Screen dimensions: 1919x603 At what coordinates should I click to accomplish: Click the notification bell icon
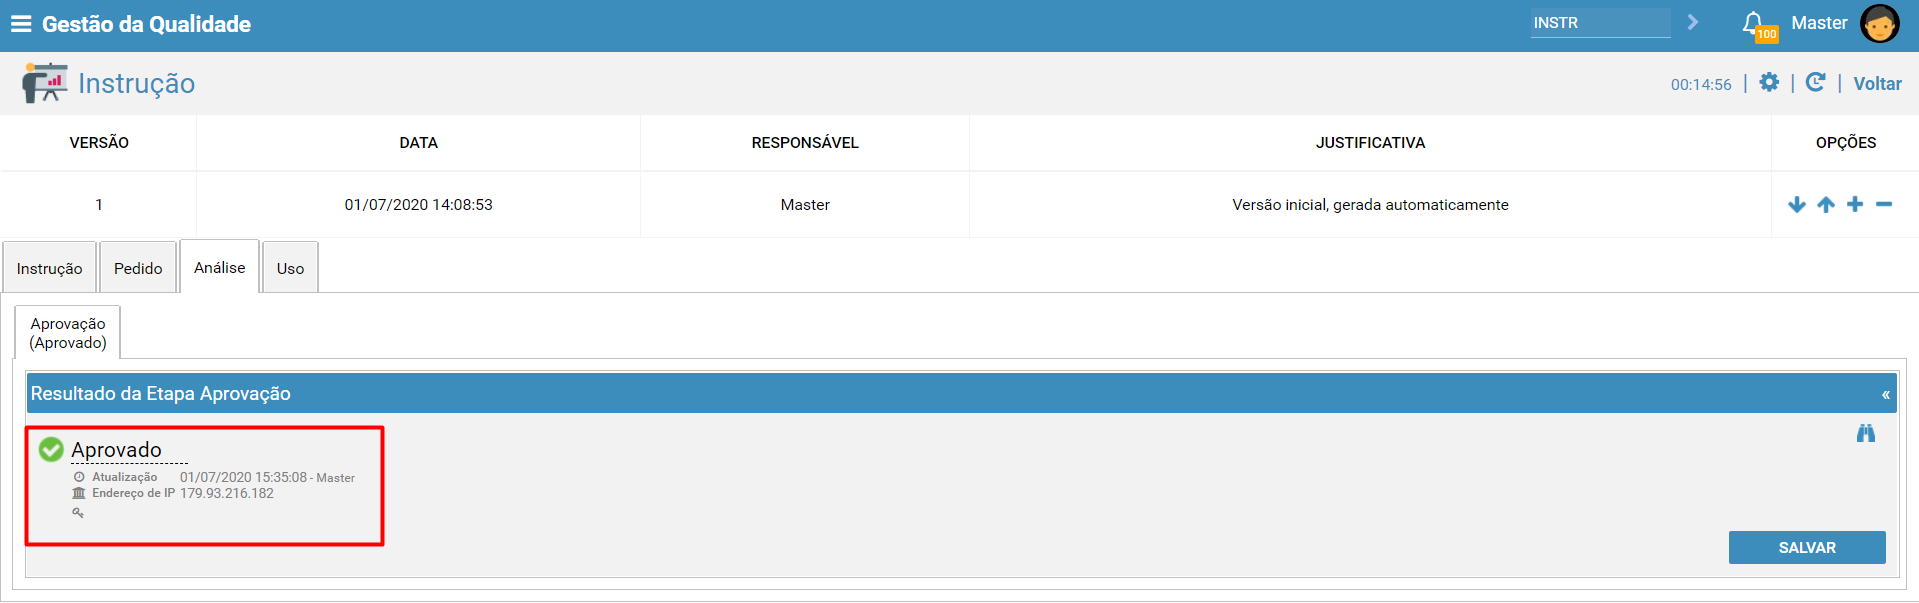click(x=1753, y=23)
